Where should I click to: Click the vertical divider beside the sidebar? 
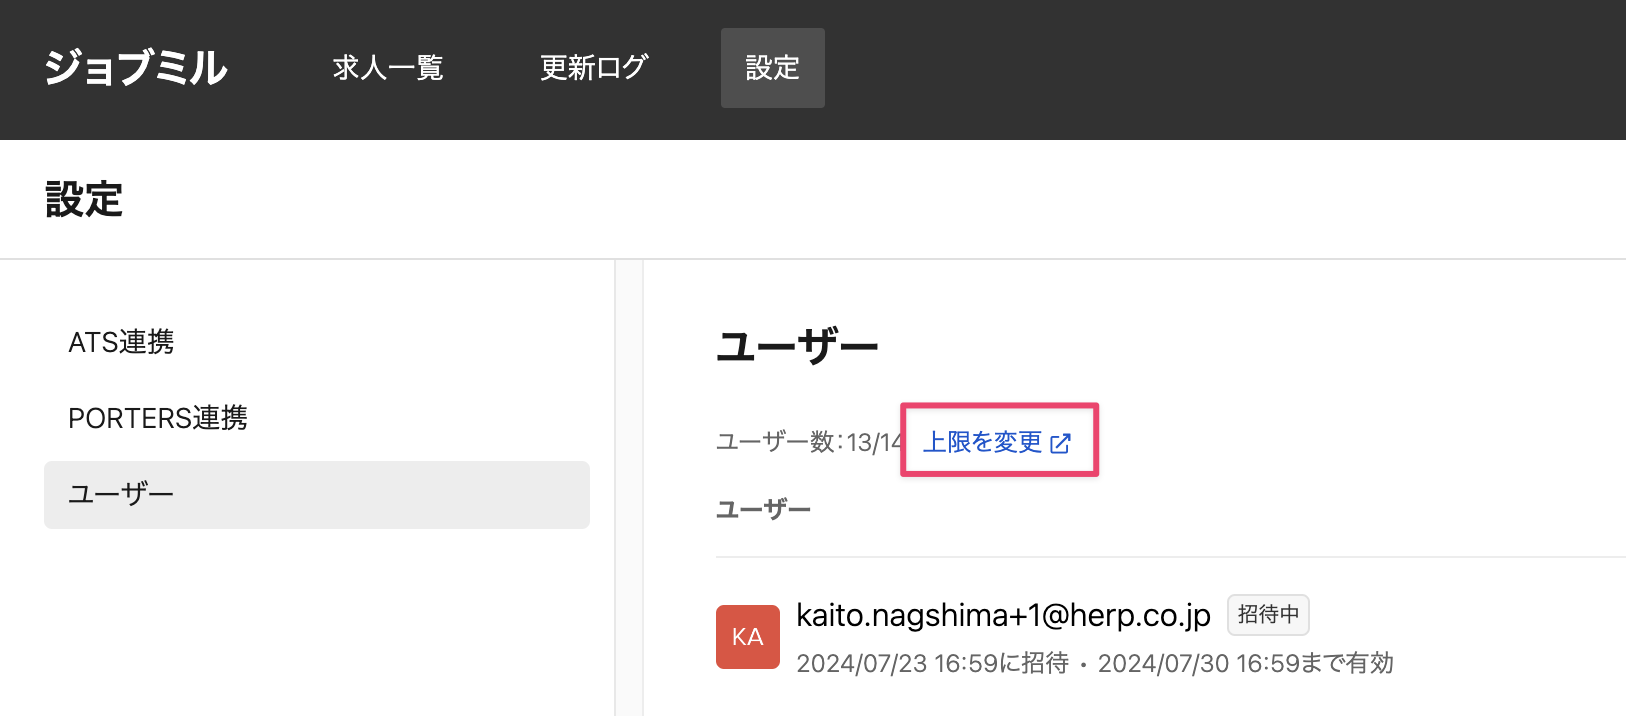(628, 488)
